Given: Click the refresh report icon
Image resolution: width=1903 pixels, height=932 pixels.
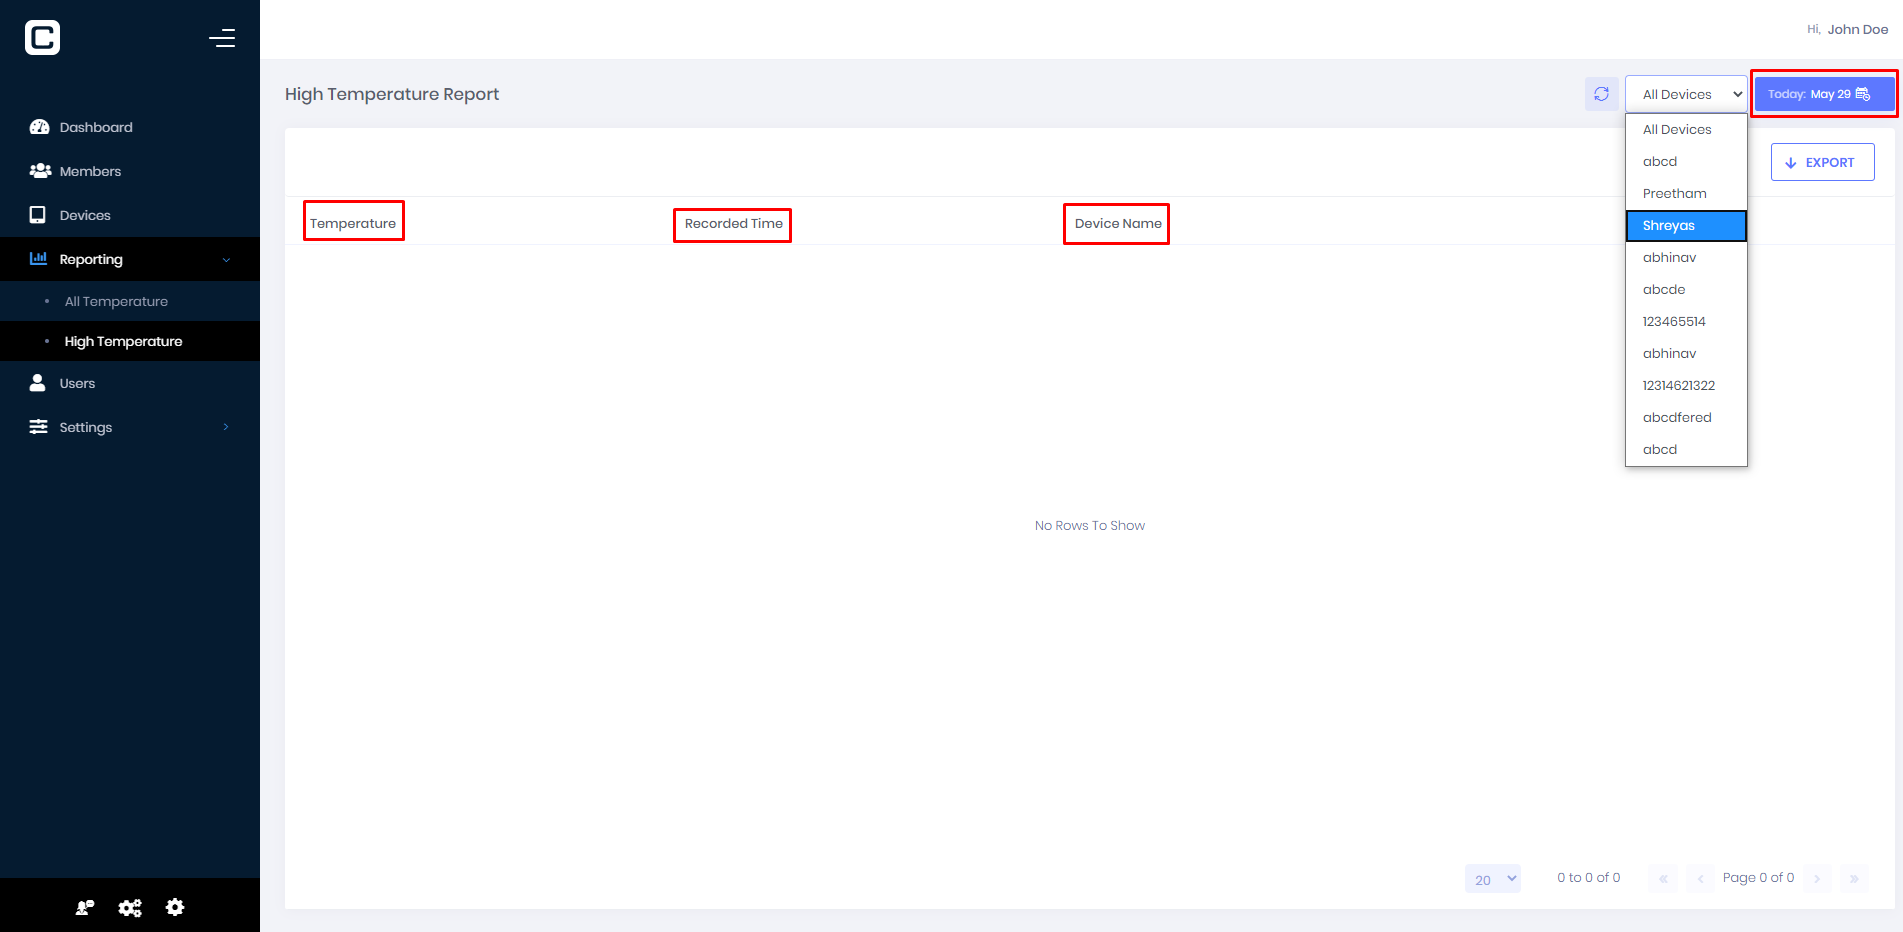Looking at the screenshot, I should coord(1601,94).
